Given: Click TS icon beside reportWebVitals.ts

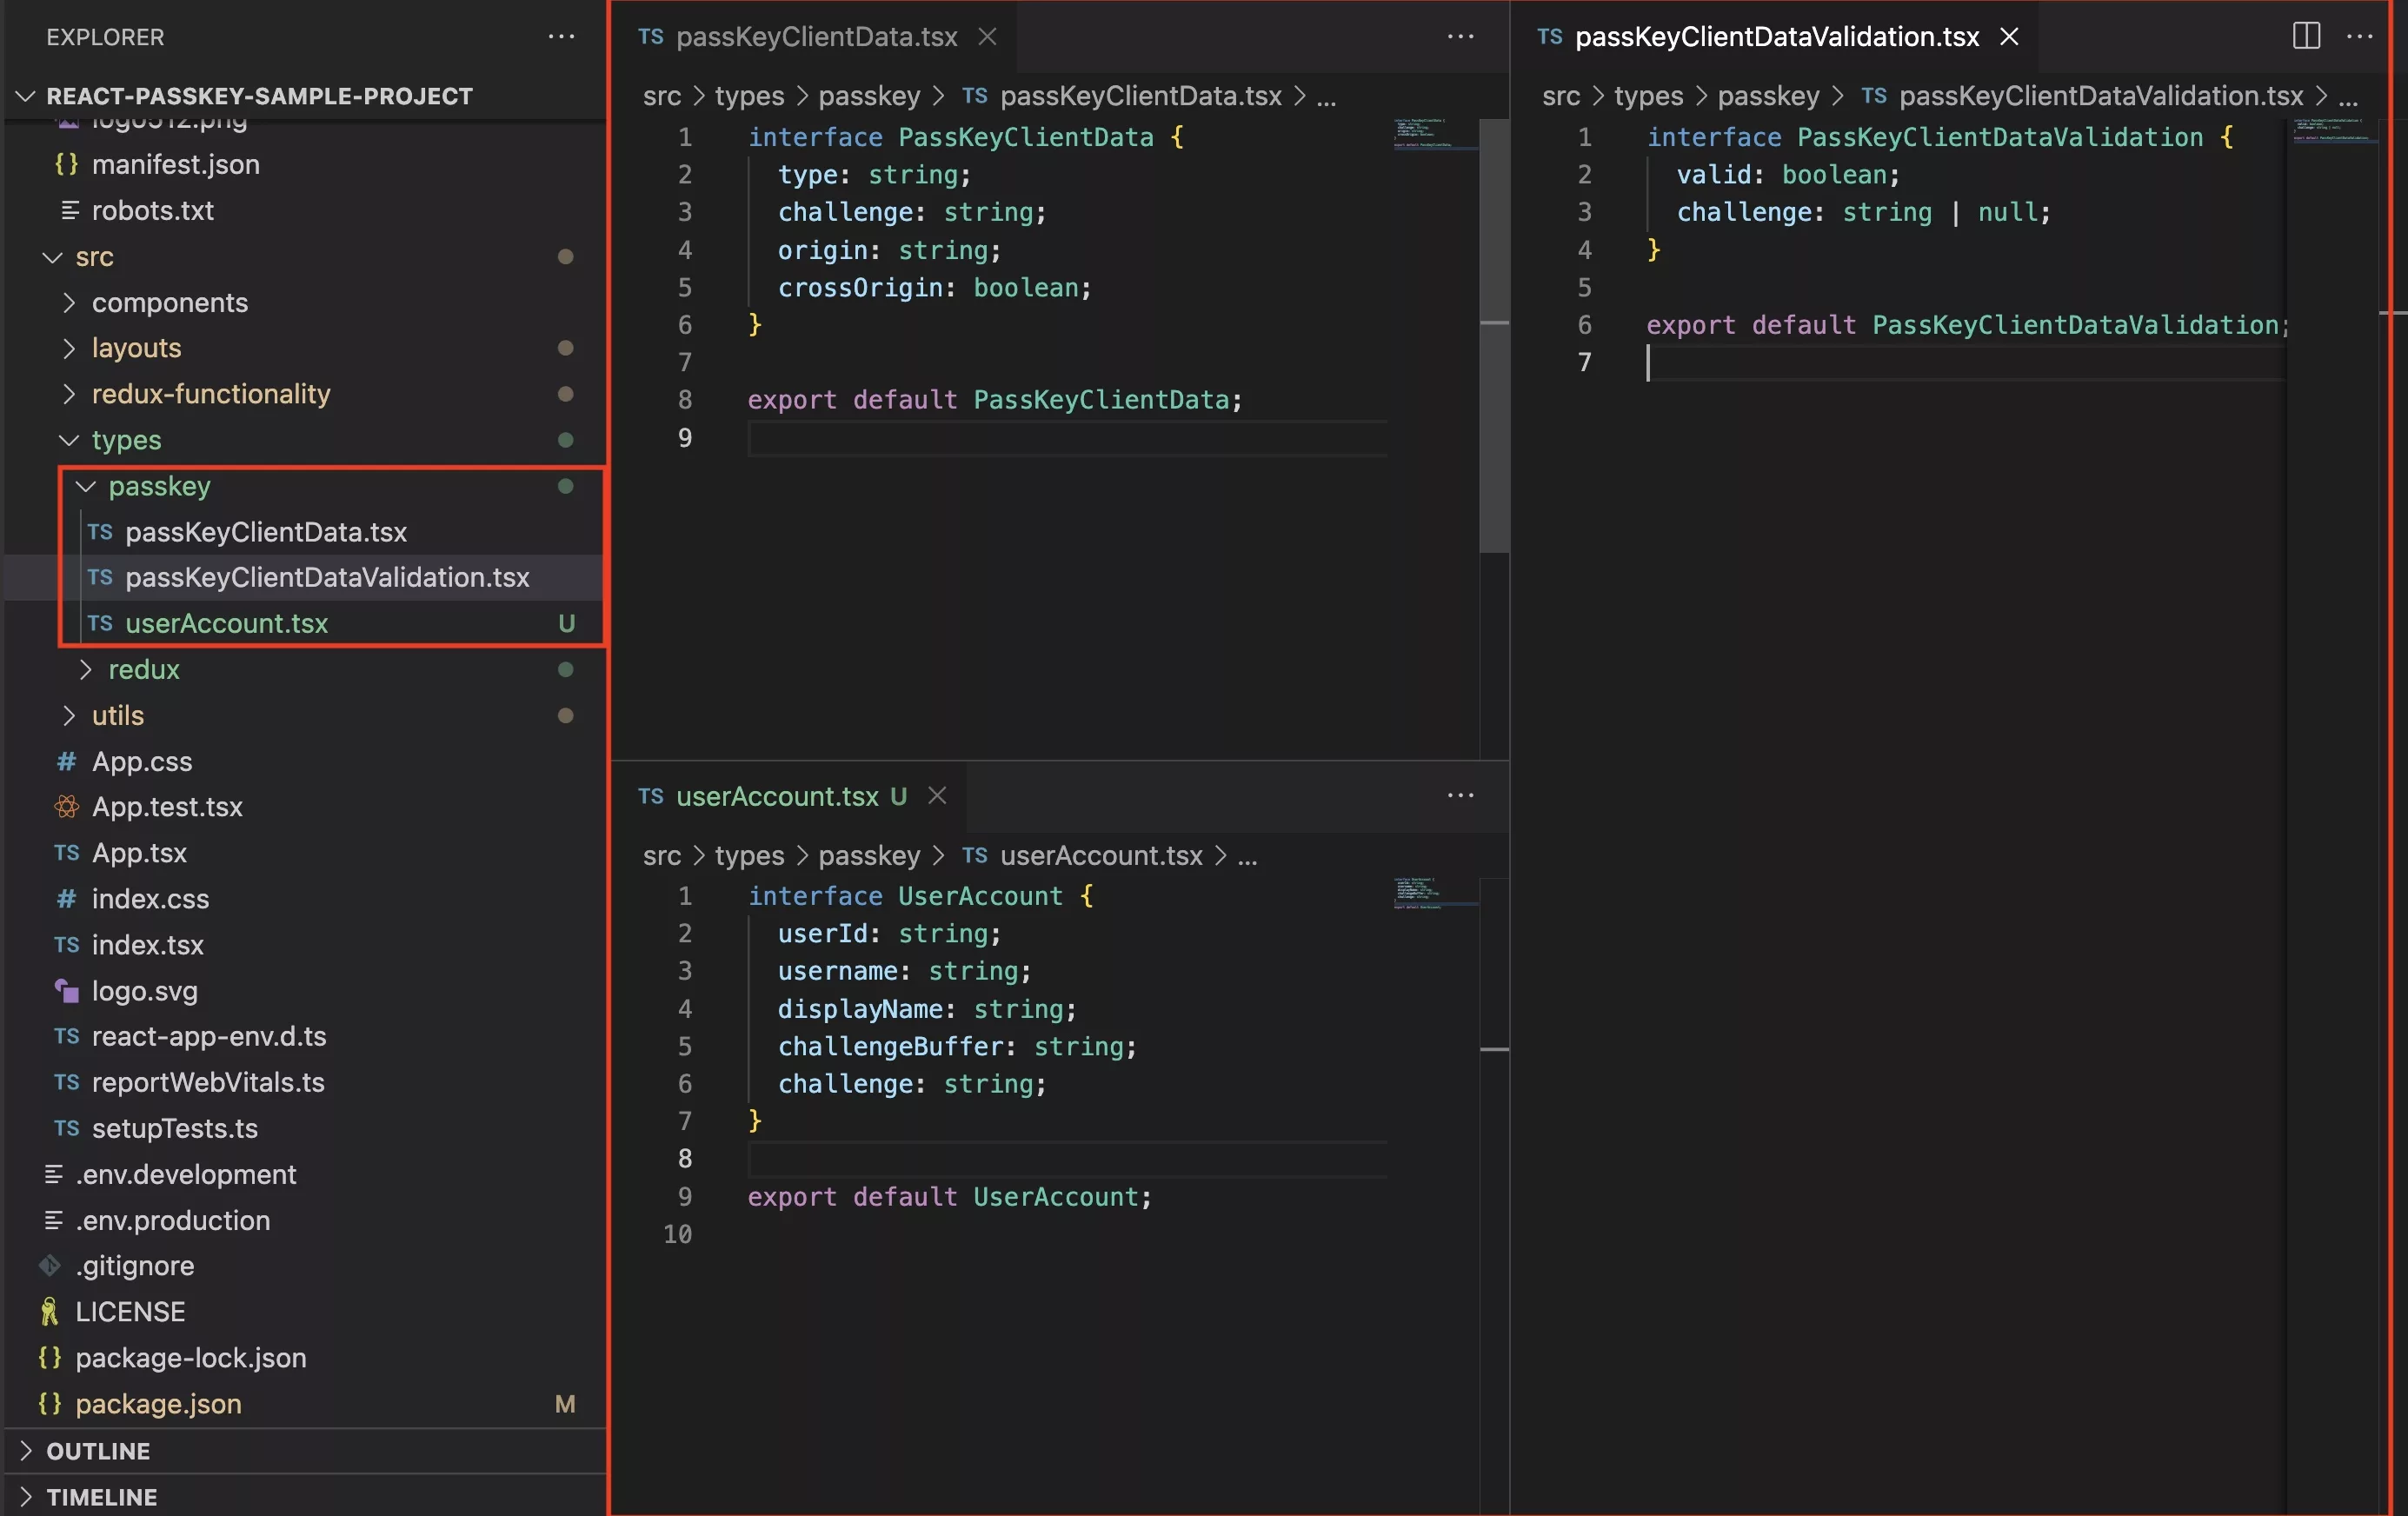Looking at the screenshot, I should (x=66, y=1082).
